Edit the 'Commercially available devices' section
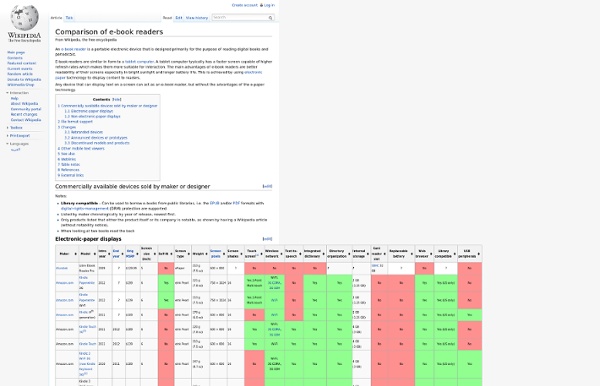Screen dimensions: 600x386 (x=267, y=186)
